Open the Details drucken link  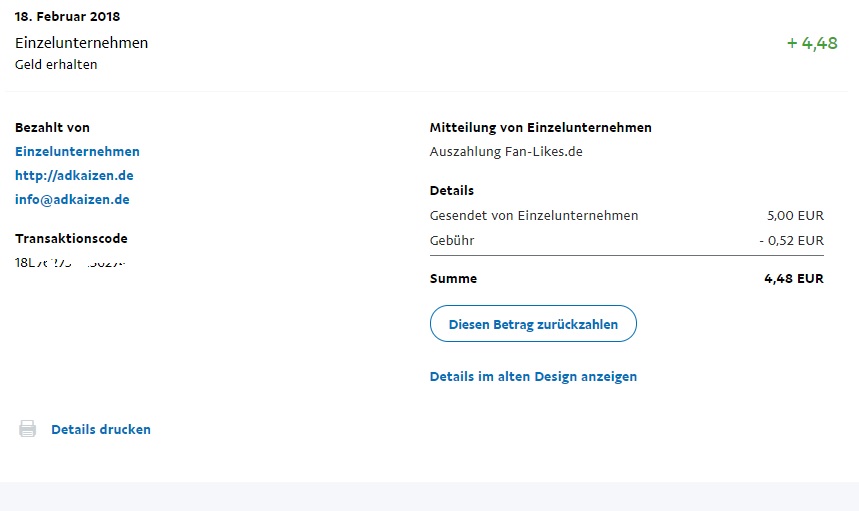tap(101, 429)
